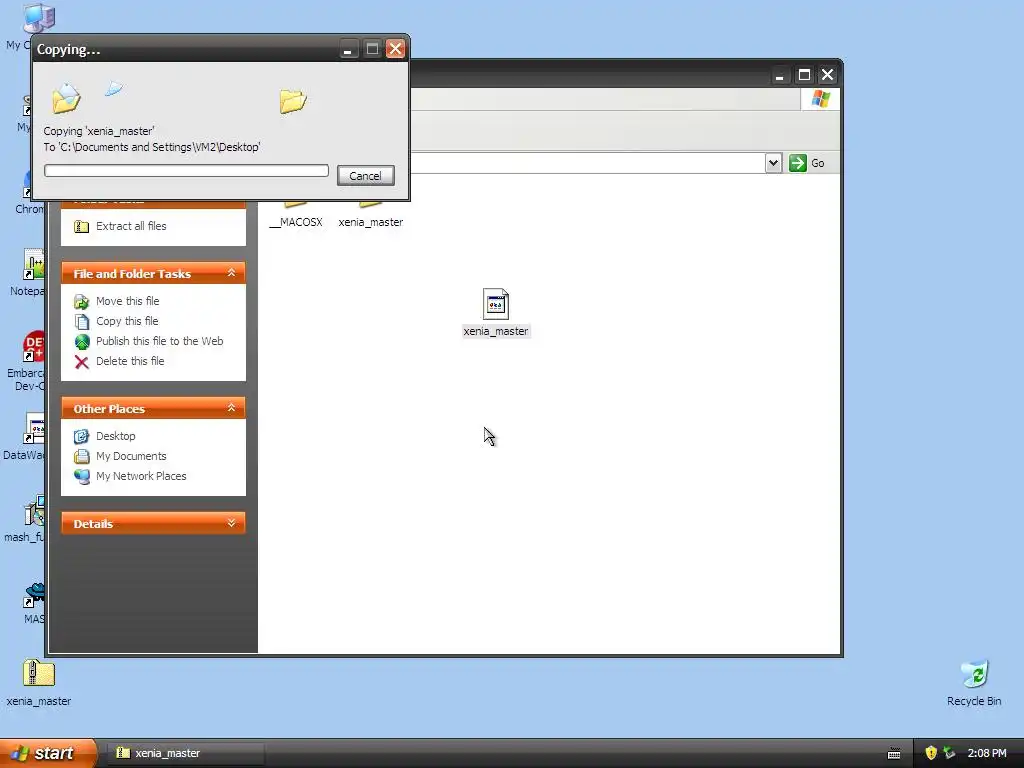Close the xenia_master explorer window
This screenshot has width=1024, height=768.
[827, 75]
